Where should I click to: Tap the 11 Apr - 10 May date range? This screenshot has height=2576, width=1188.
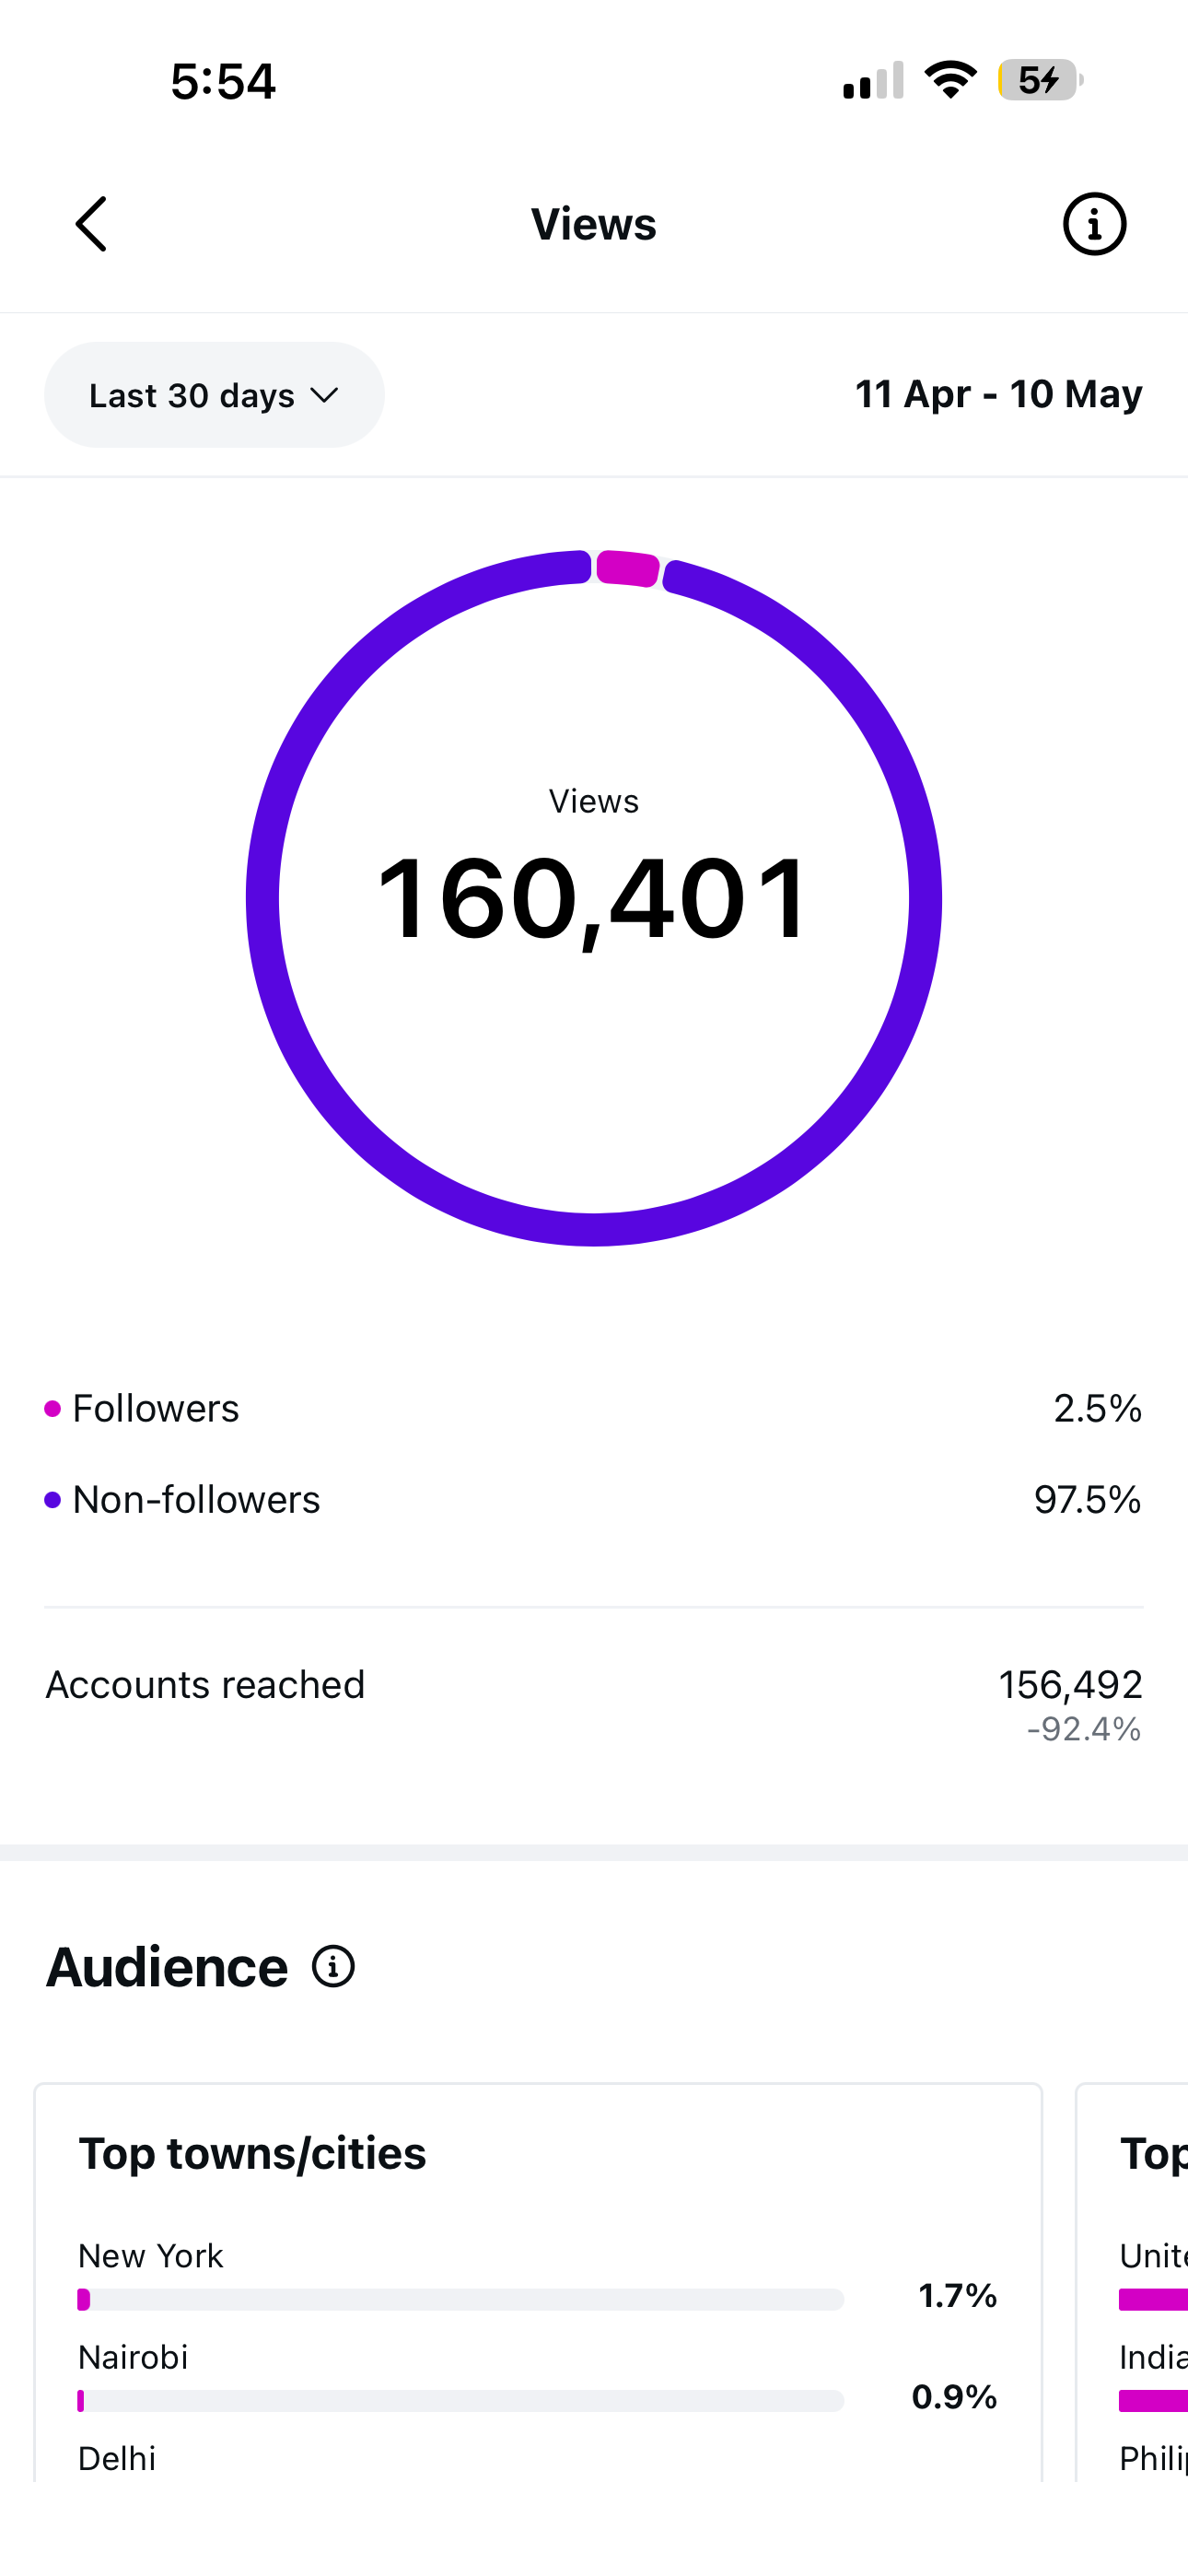click(998, 394)
